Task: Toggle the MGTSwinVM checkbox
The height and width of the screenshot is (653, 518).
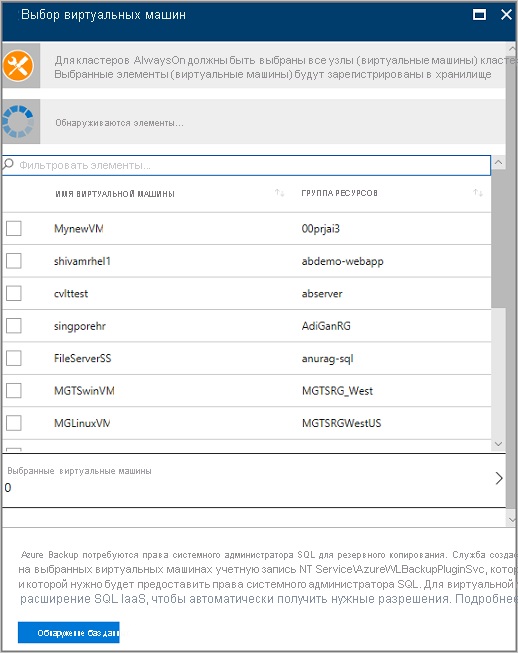Action: click(14, 391)
